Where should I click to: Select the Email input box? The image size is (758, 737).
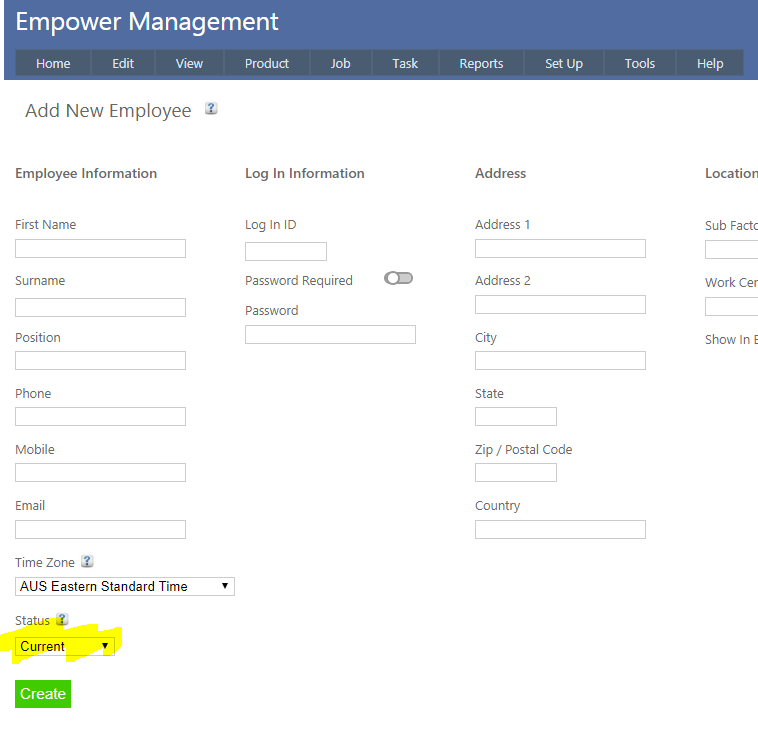pos(100,530)
